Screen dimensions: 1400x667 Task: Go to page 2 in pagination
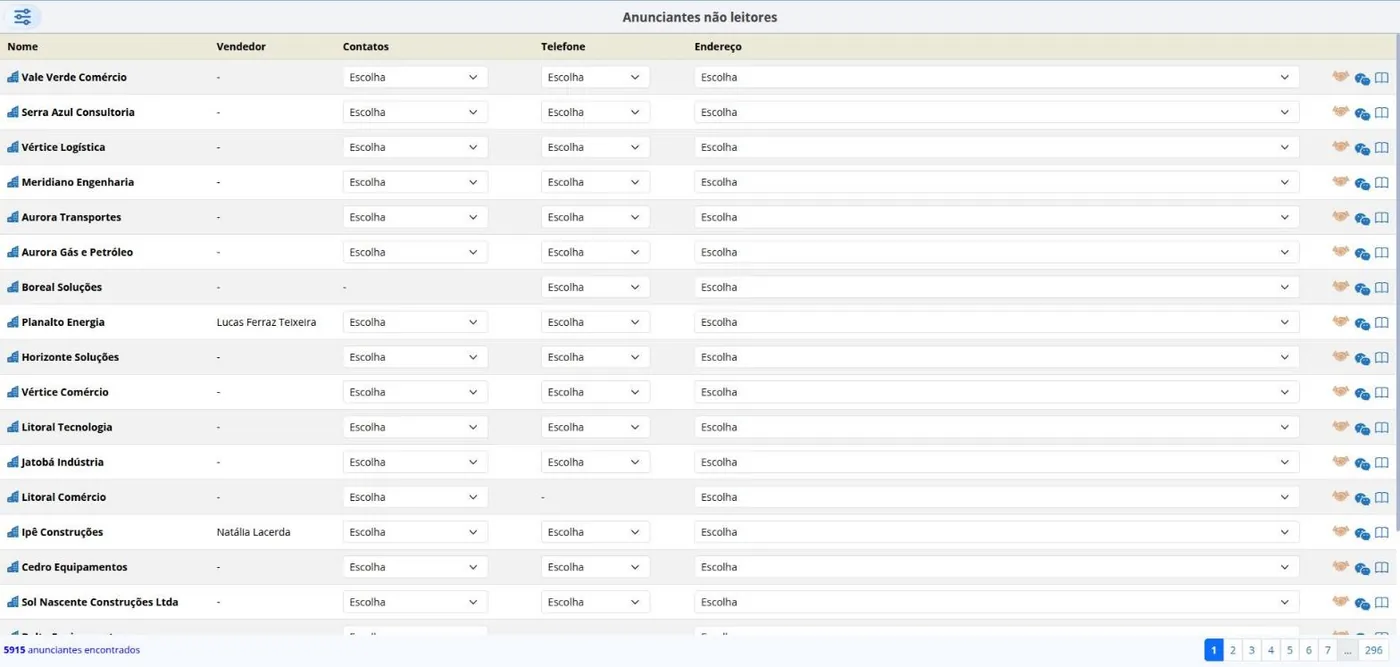click(1232, 650)
